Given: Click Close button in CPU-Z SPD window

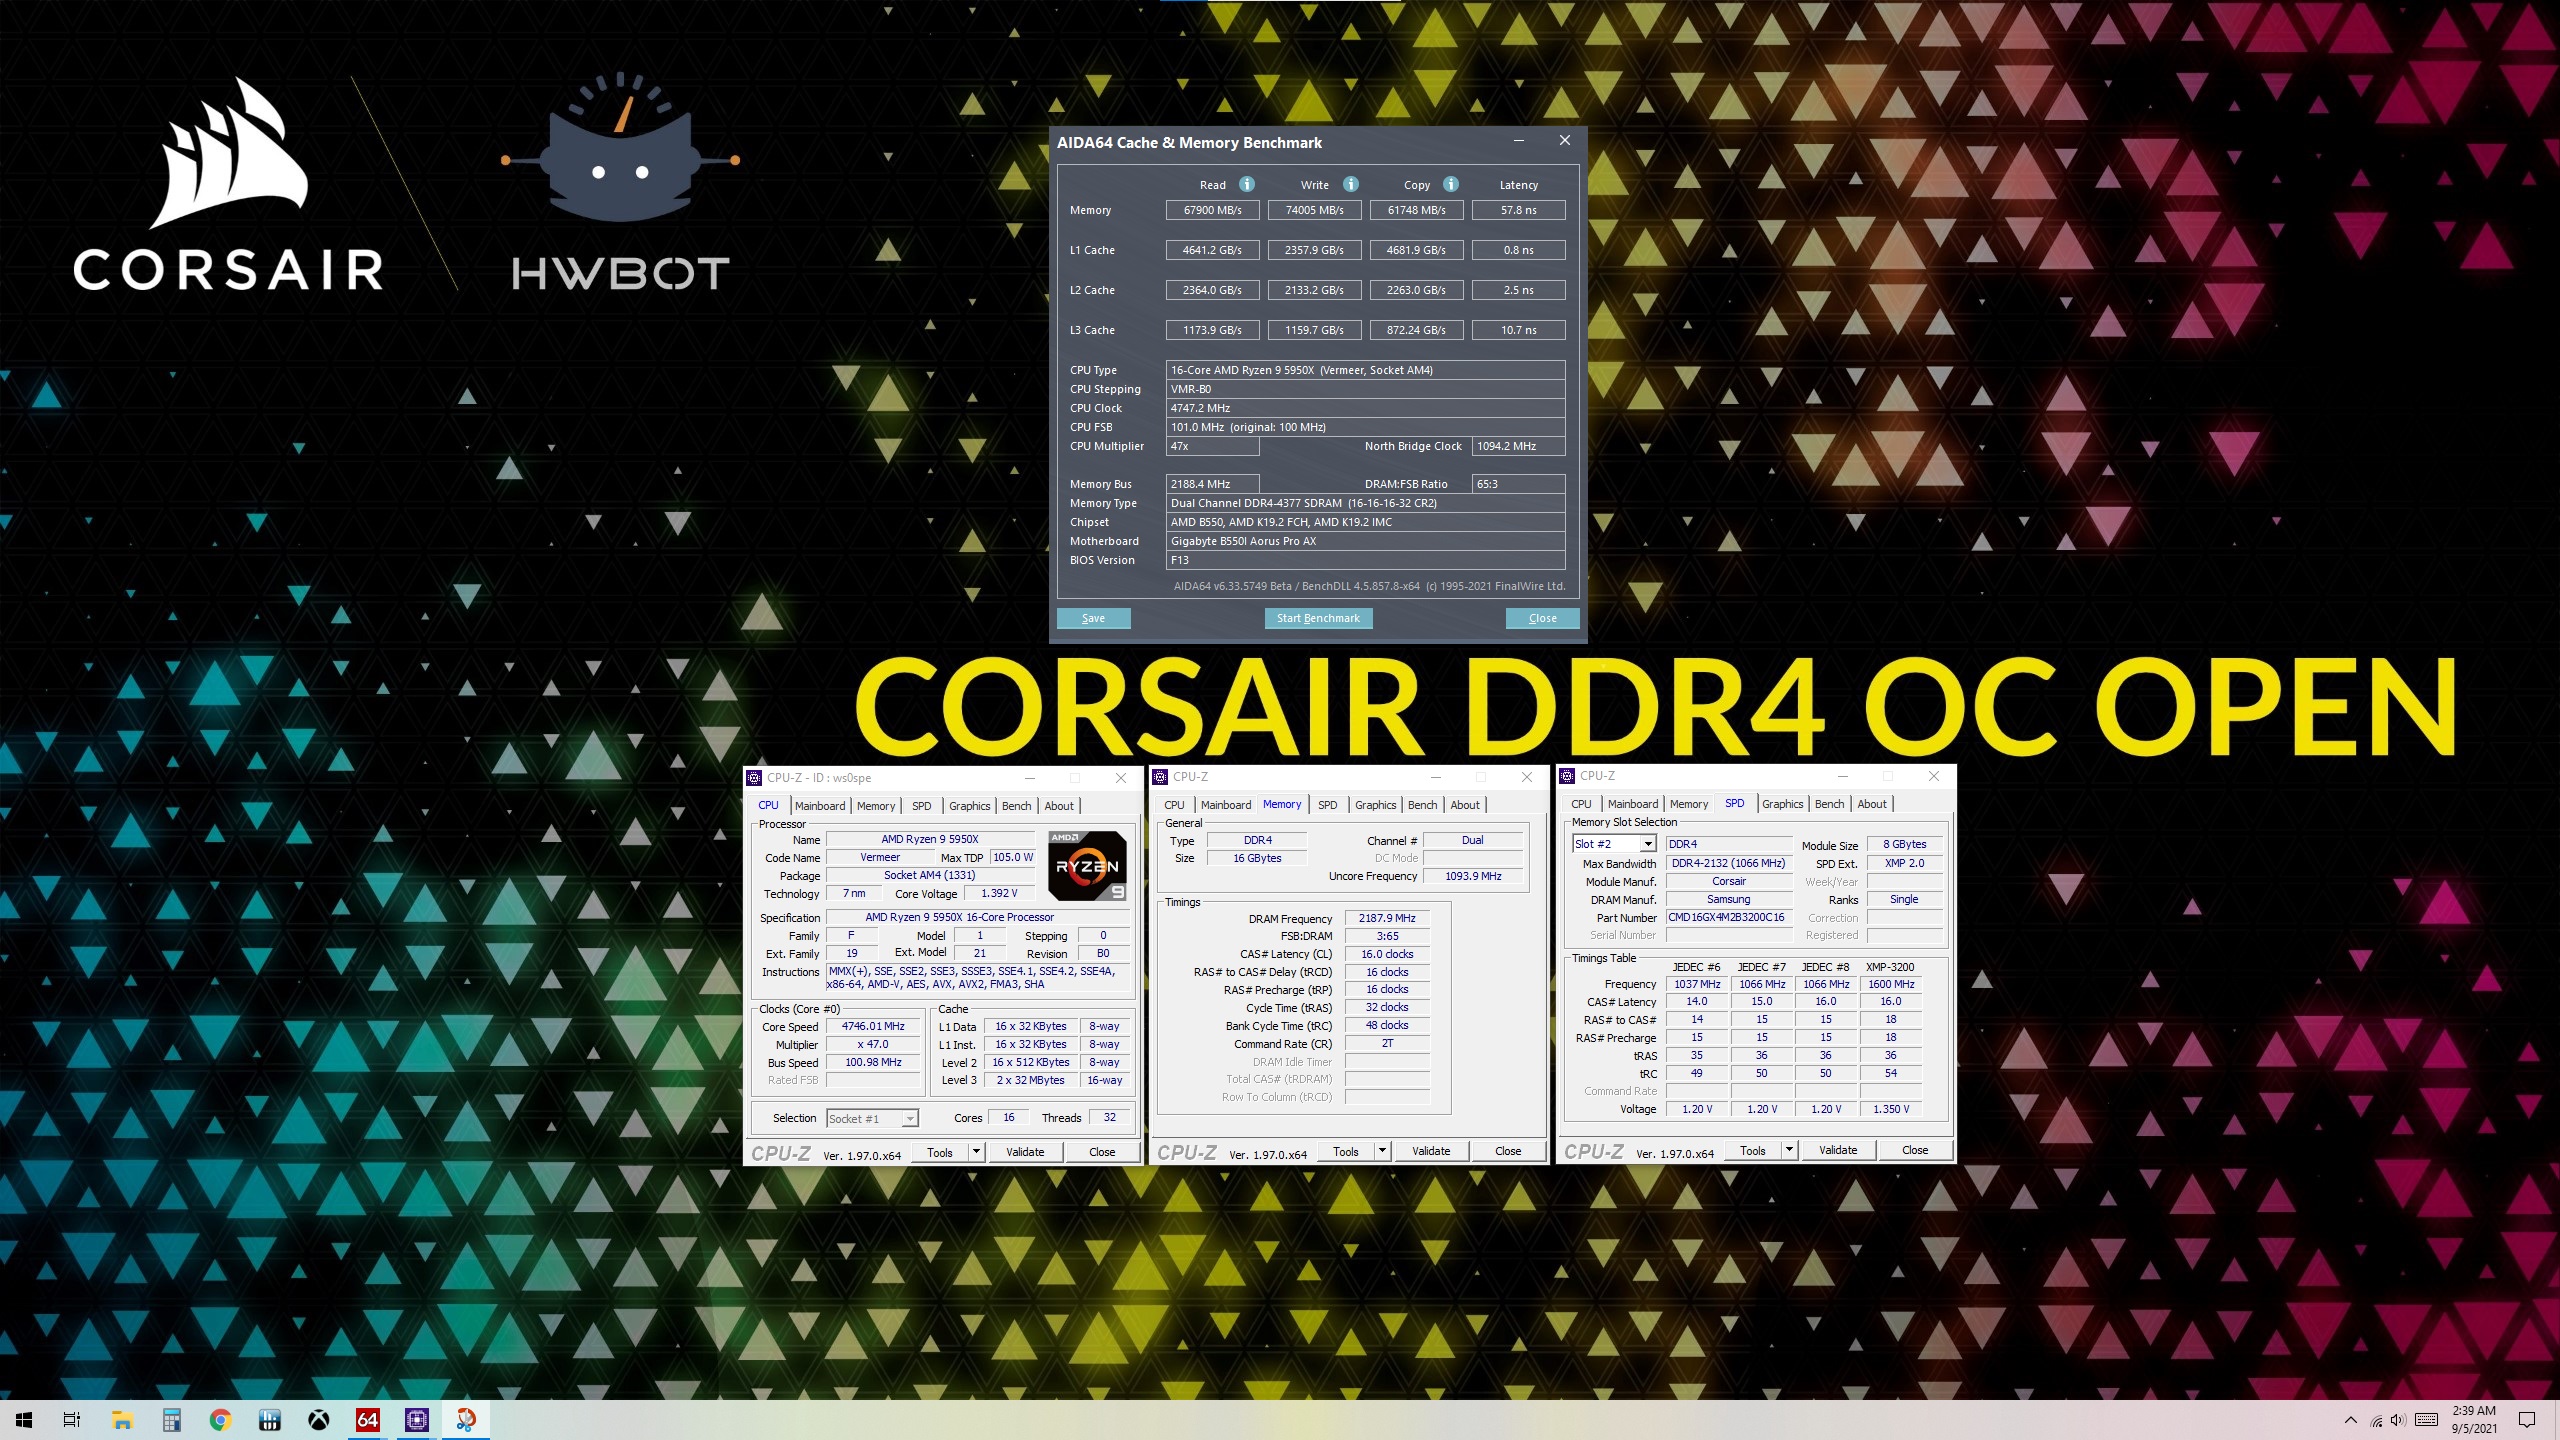Looking at the screenshot, I should pyautogui.click(x=1915, y=1150).
